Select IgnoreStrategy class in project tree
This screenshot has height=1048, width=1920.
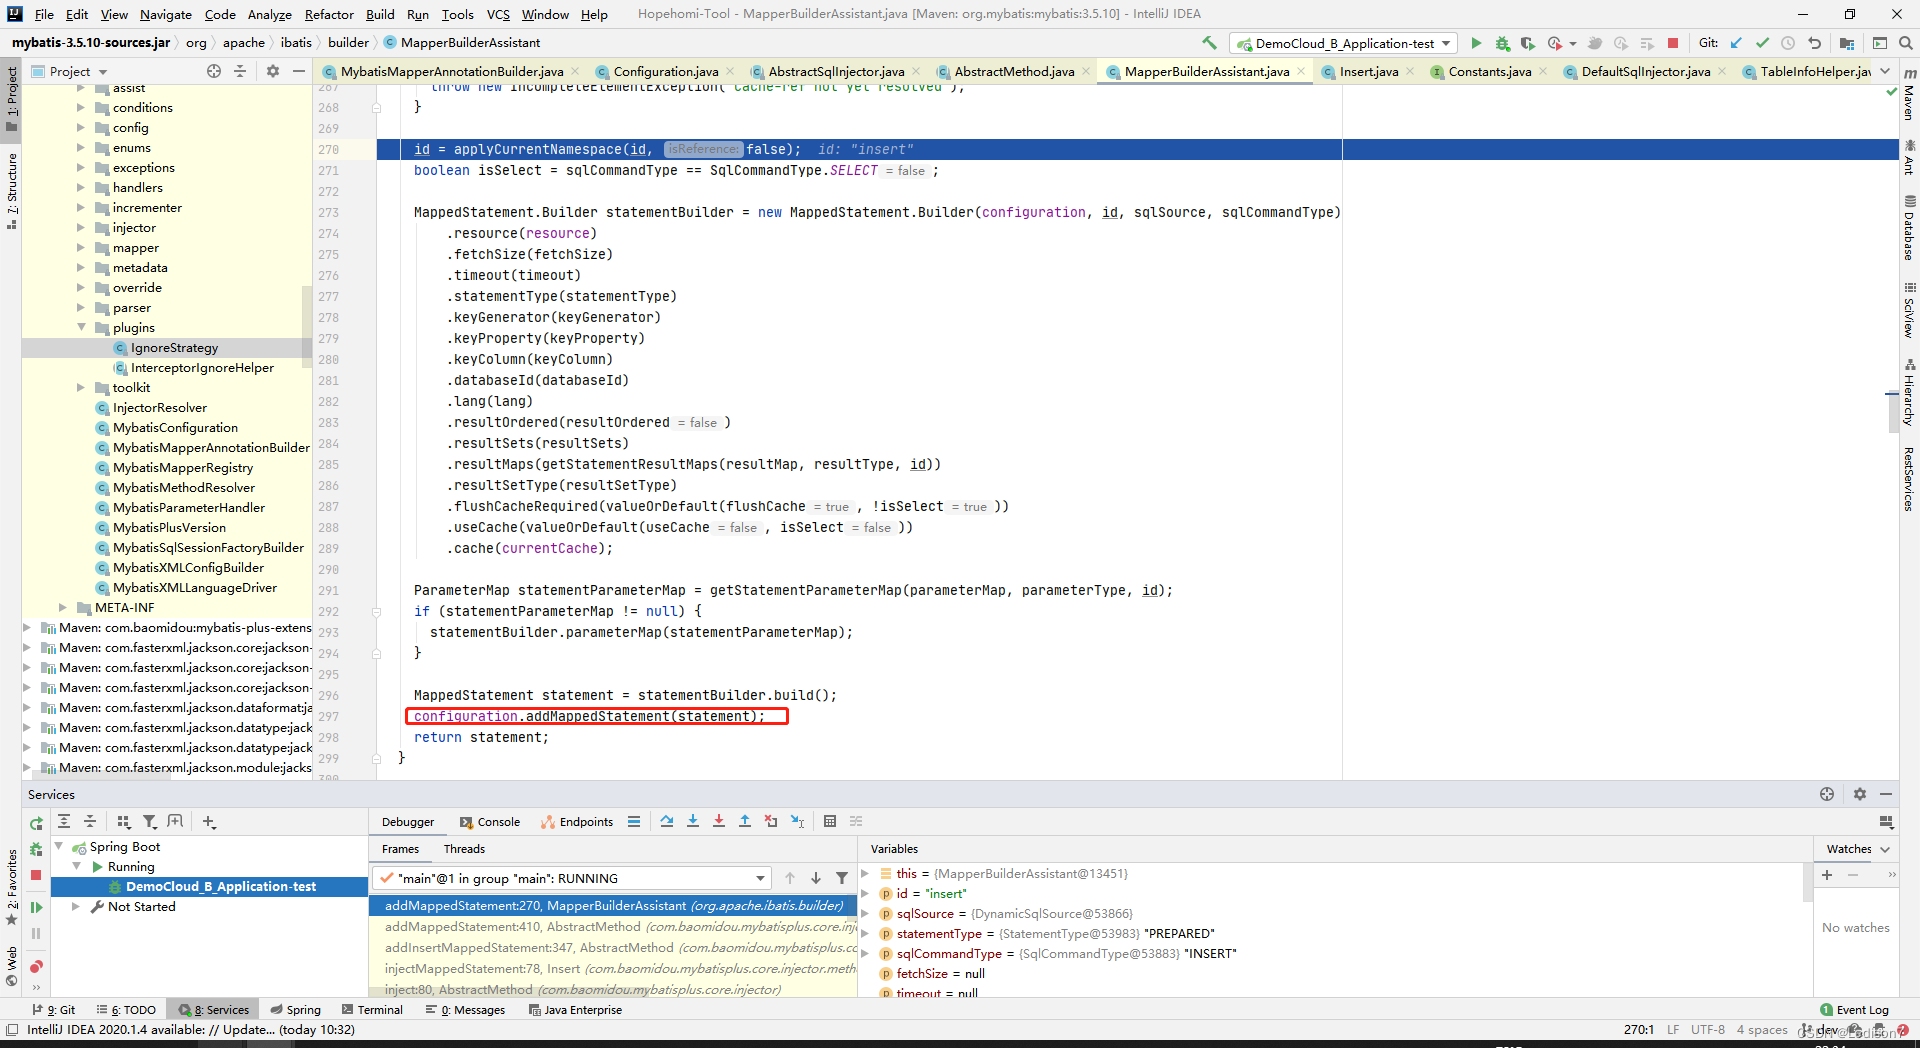coord(174,348)
